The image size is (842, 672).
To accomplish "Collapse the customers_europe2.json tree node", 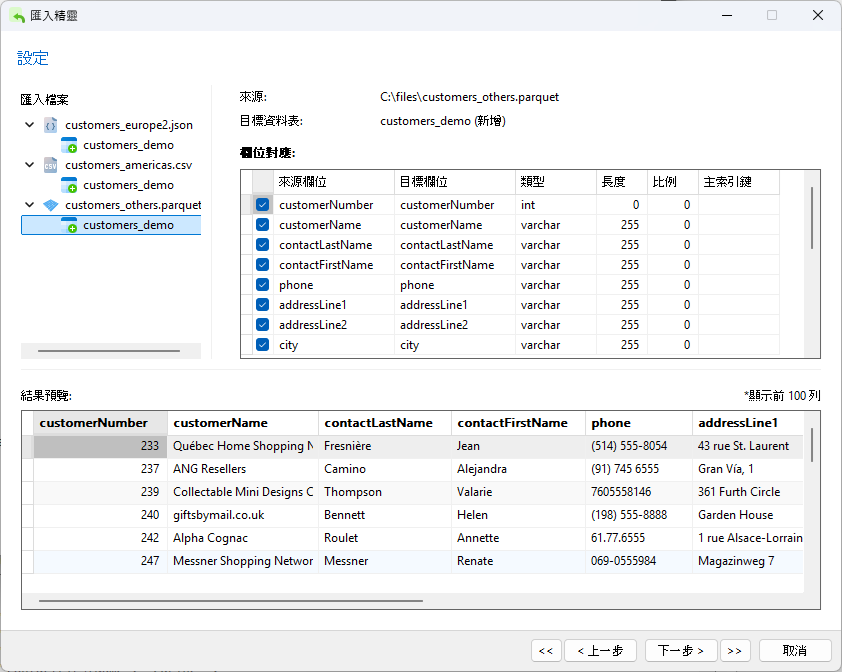I will tap(30, 125).
